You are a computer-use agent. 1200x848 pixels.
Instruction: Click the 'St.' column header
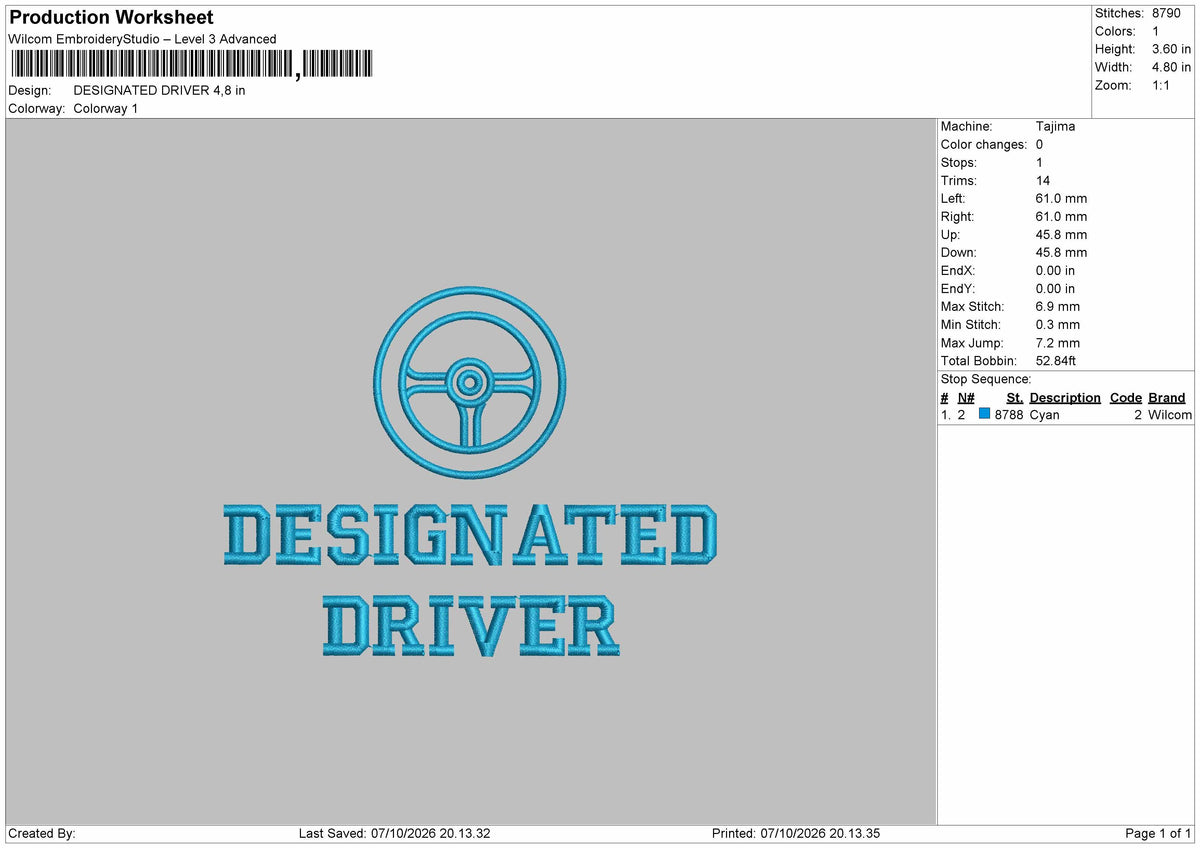tap(1014, 397)
